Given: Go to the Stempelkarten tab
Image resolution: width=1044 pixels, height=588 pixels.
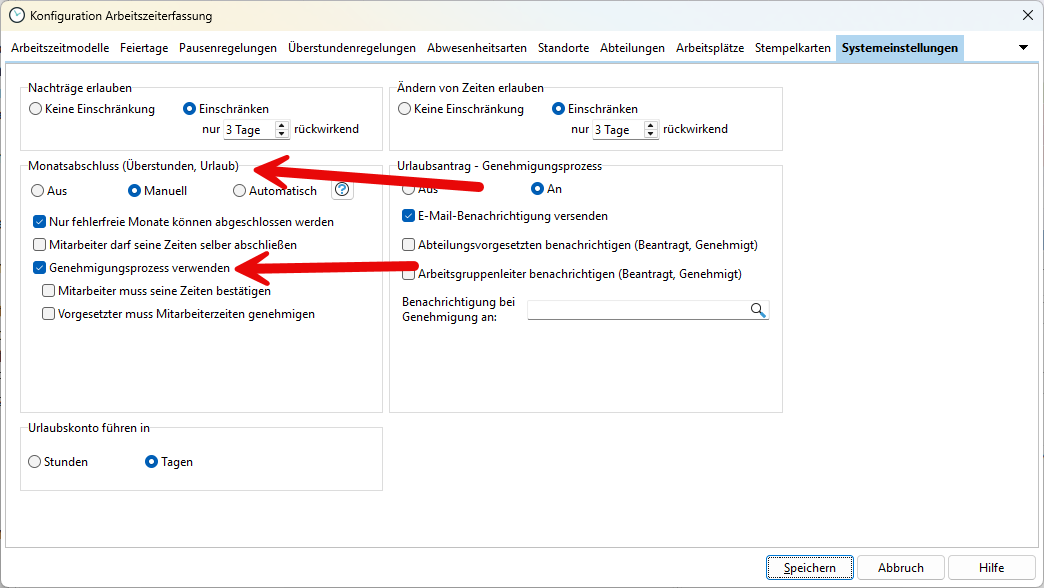Looking at the screenshot, I should click(792, 48).
